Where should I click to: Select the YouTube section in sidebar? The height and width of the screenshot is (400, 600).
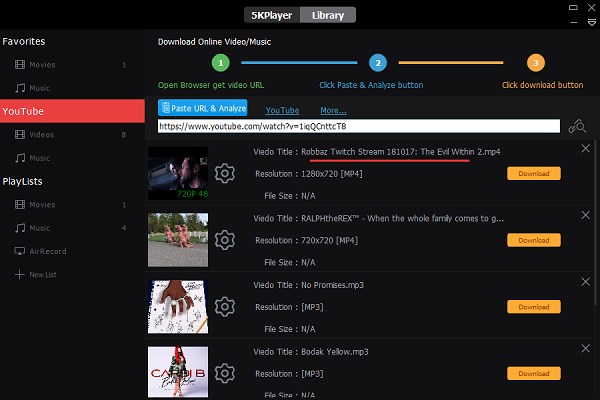coord(72,111)
